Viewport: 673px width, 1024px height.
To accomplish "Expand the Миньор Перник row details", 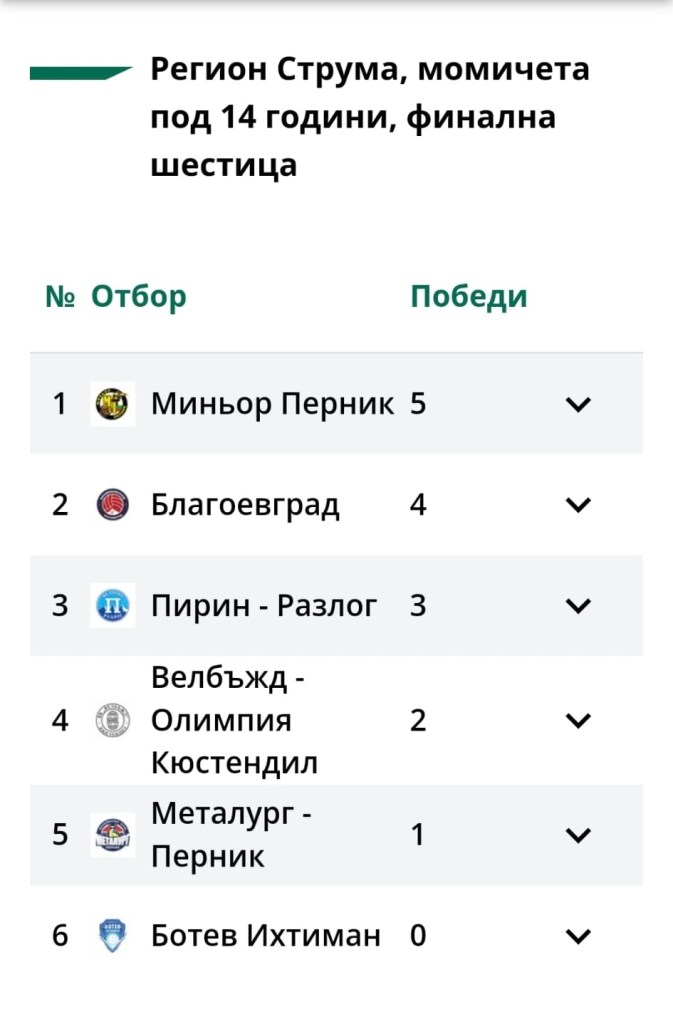I will (x=578, y=404).
